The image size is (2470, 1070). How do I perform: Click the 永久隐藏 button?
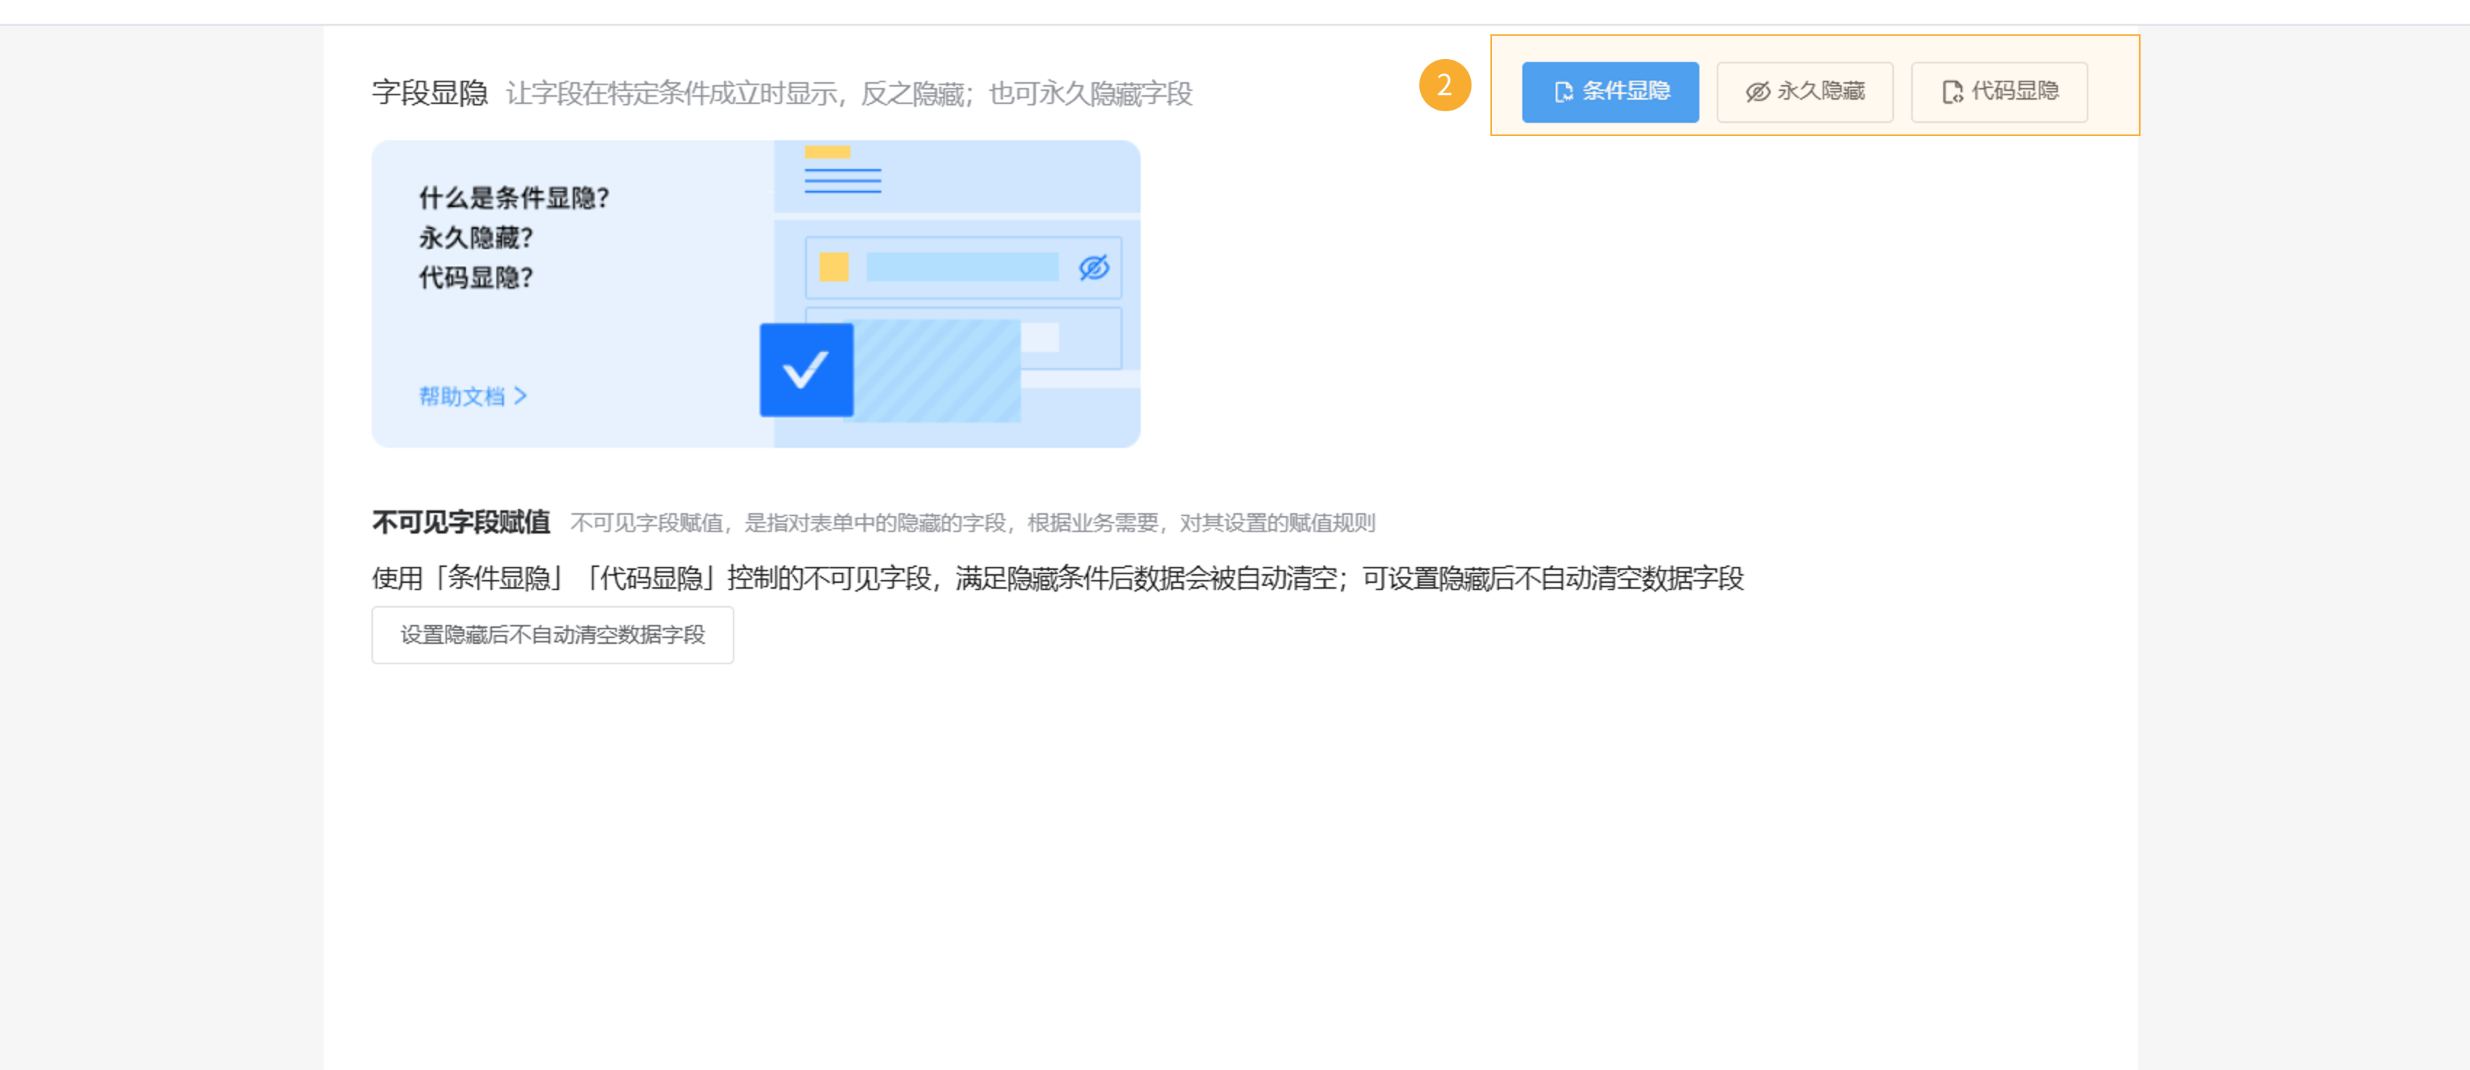tap(1805, 92)
